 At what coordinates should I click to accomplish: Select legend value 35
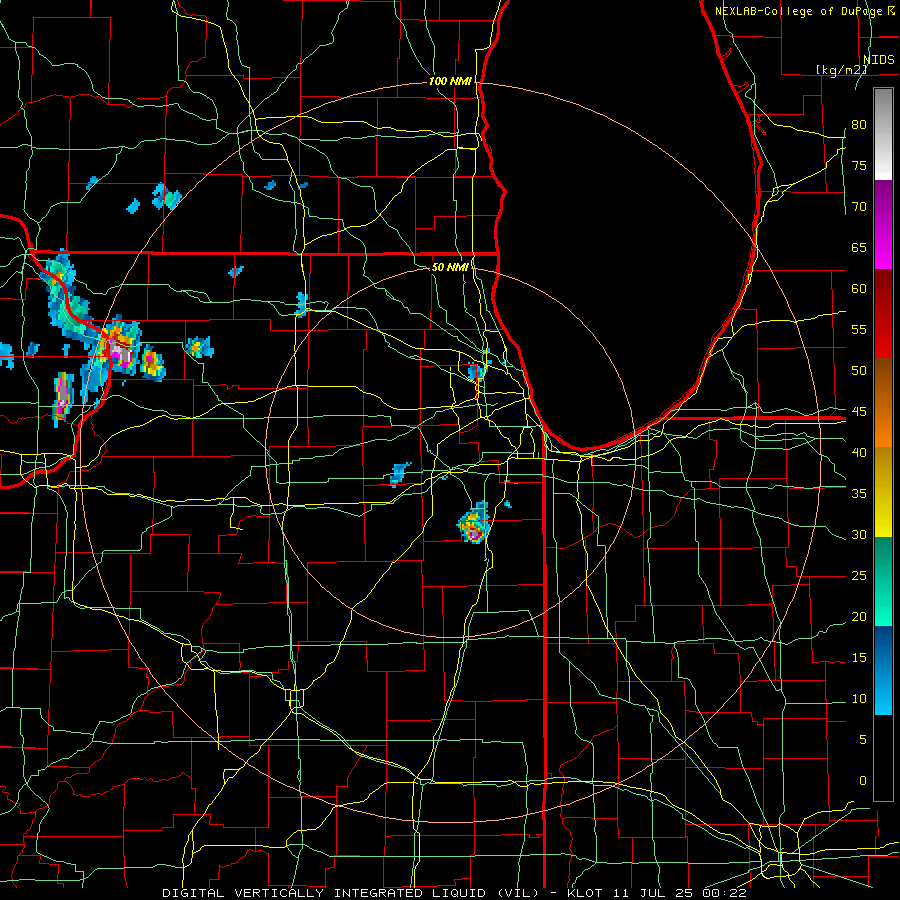tap(859, 494)
